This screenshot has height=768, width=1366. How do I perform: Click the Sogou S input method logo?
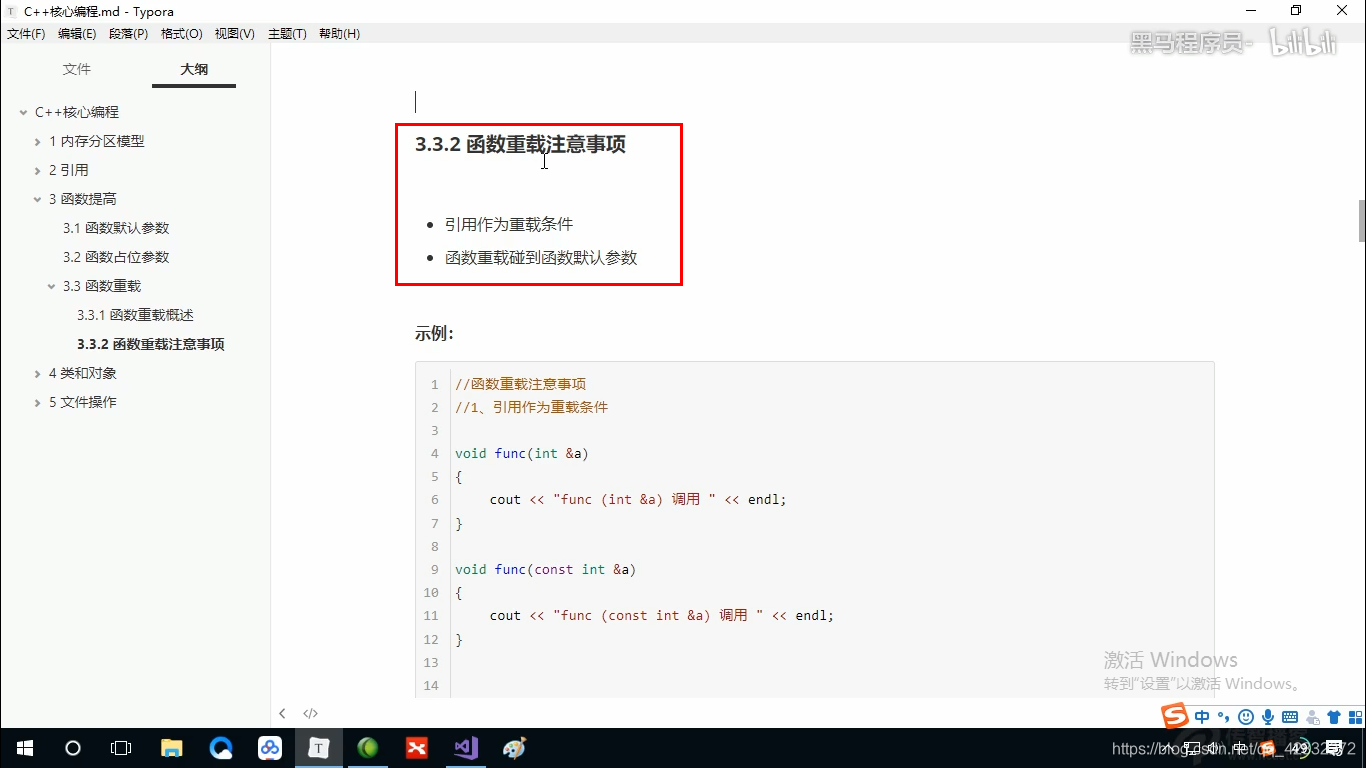[1175, 716]
